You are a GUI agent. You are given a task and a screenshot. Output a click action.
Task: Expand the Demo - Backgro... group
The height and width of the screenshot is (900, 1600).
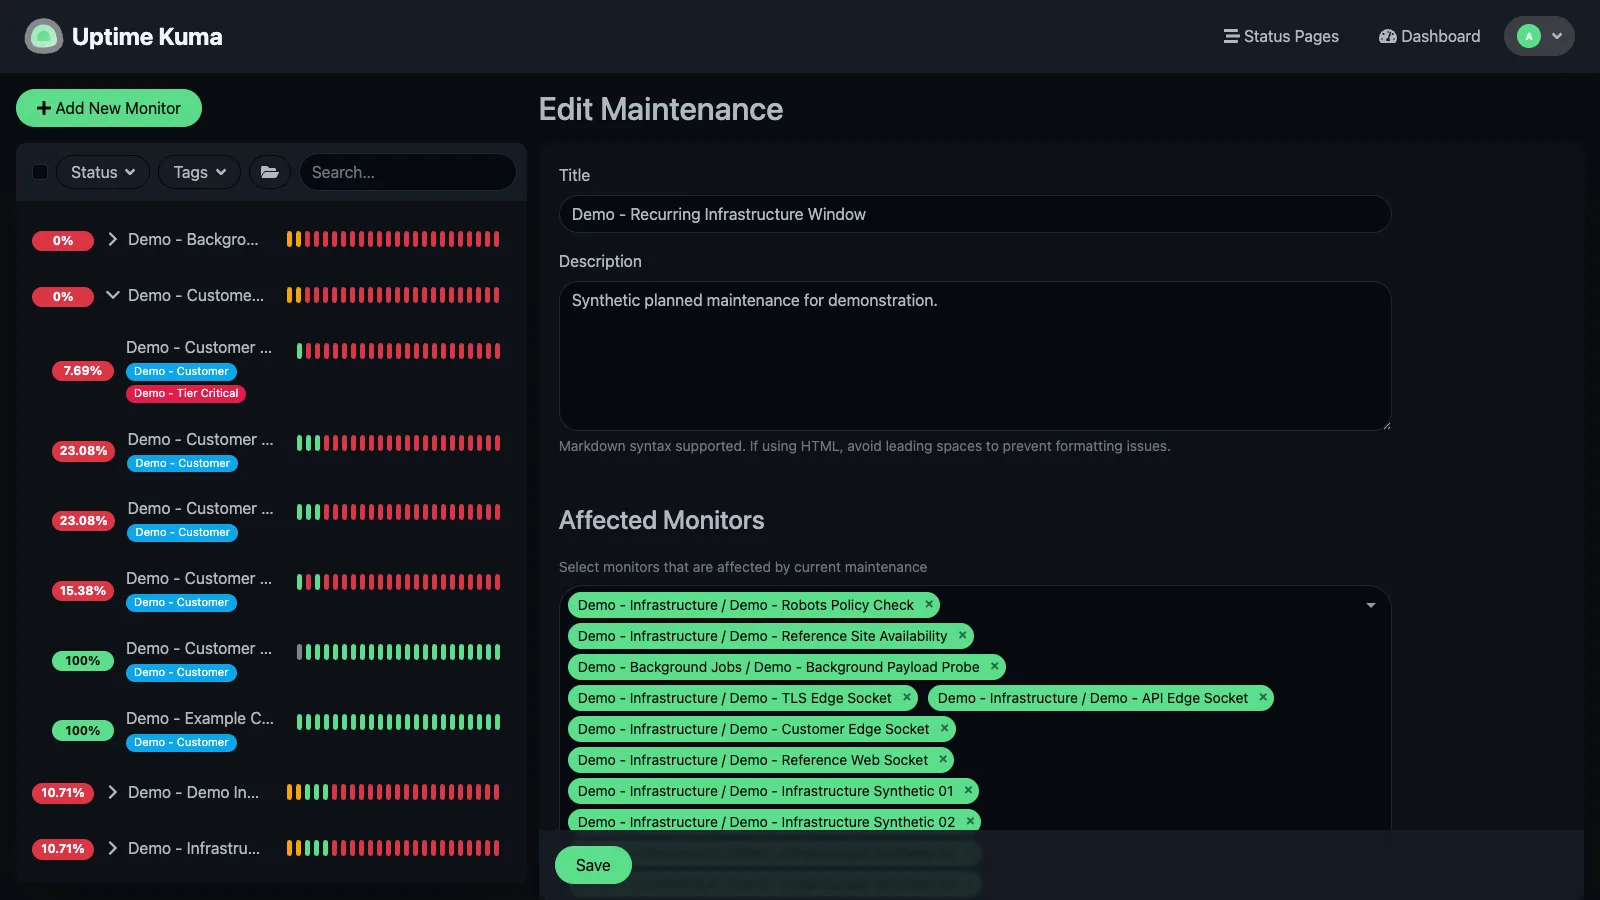pyautogui.click(x=113, y=239)
